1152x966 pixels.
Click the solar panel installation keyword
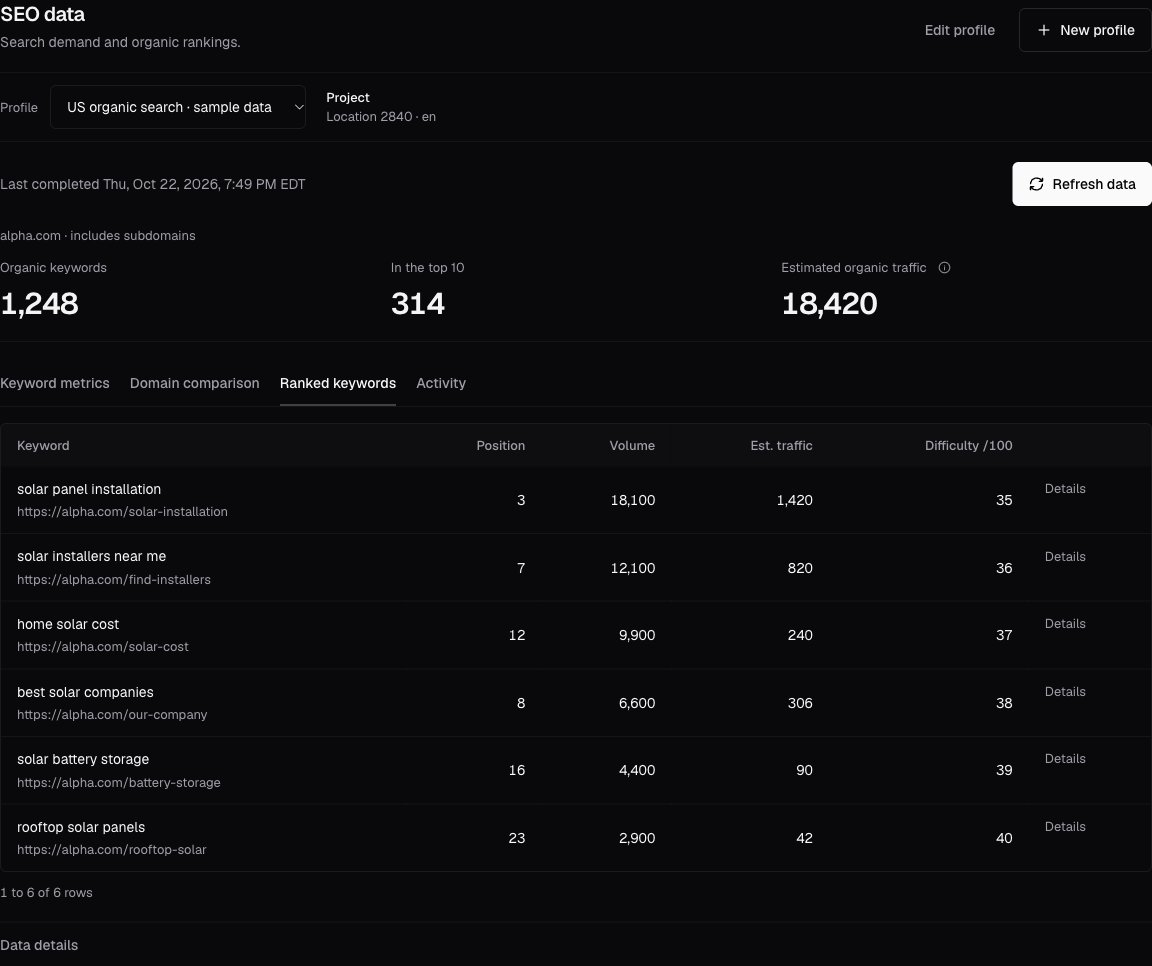pos(89,489)
